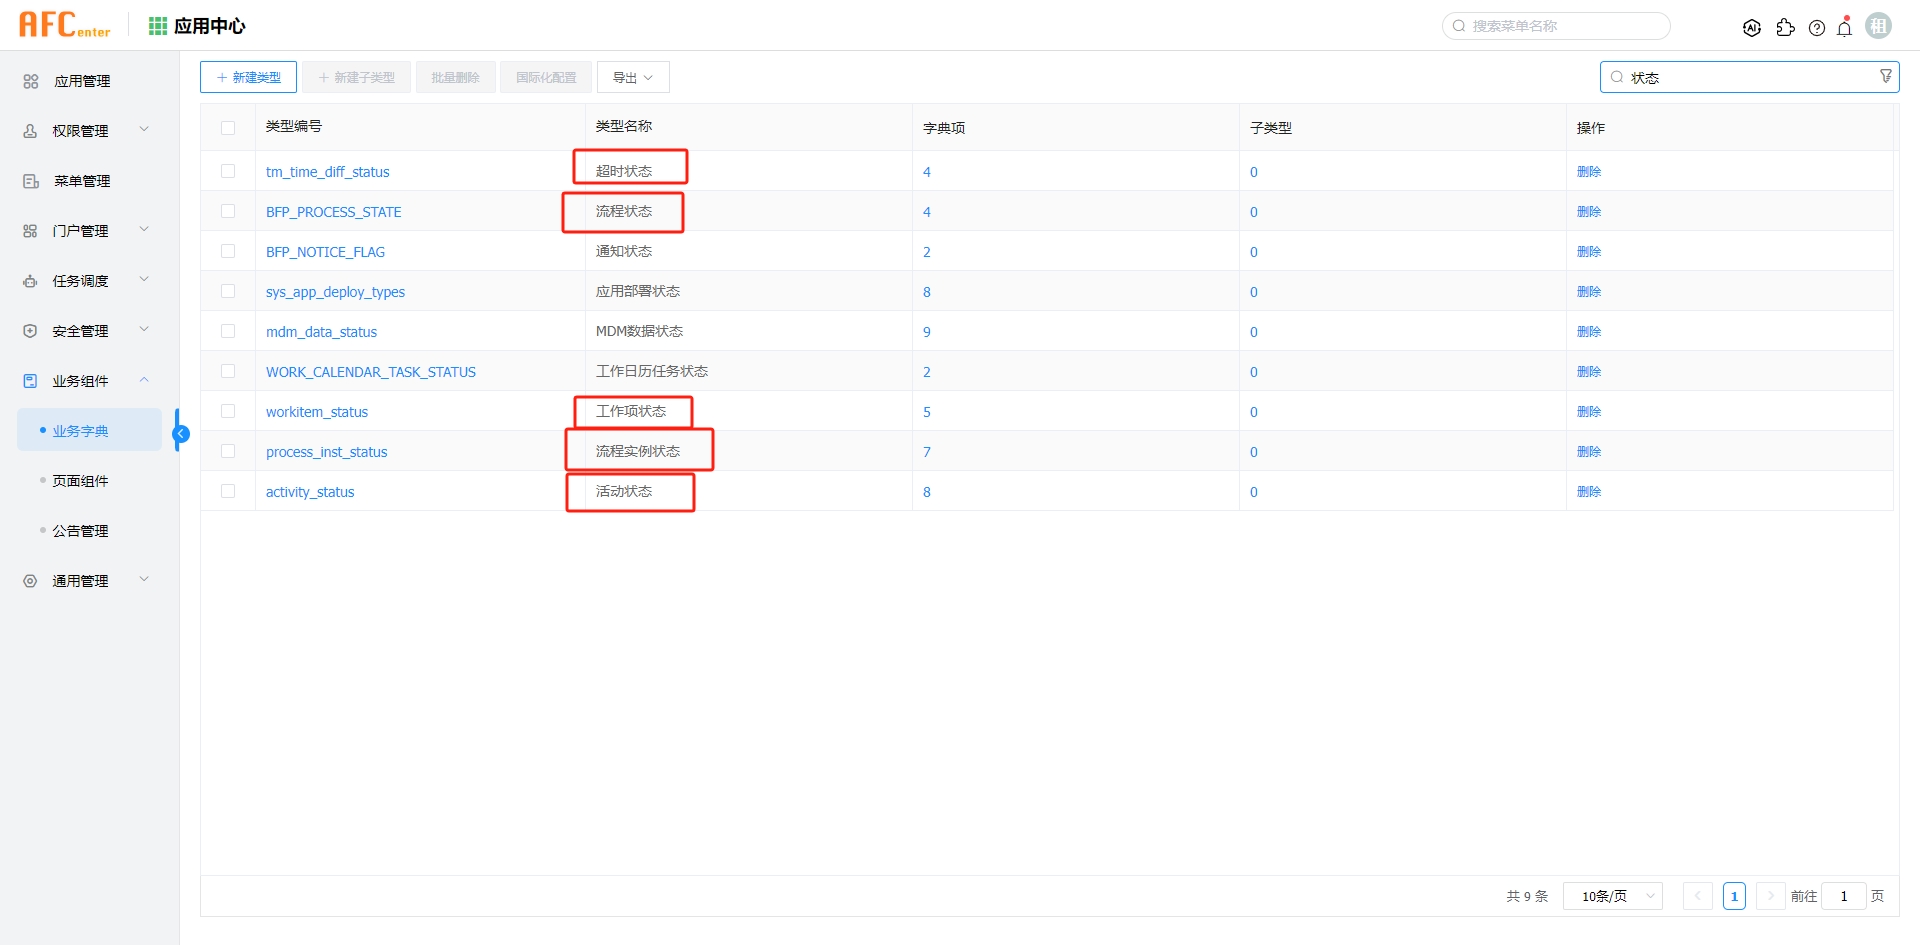
Task: Select the 菜单管理 sidebar item
Action: tap(83, 181)
